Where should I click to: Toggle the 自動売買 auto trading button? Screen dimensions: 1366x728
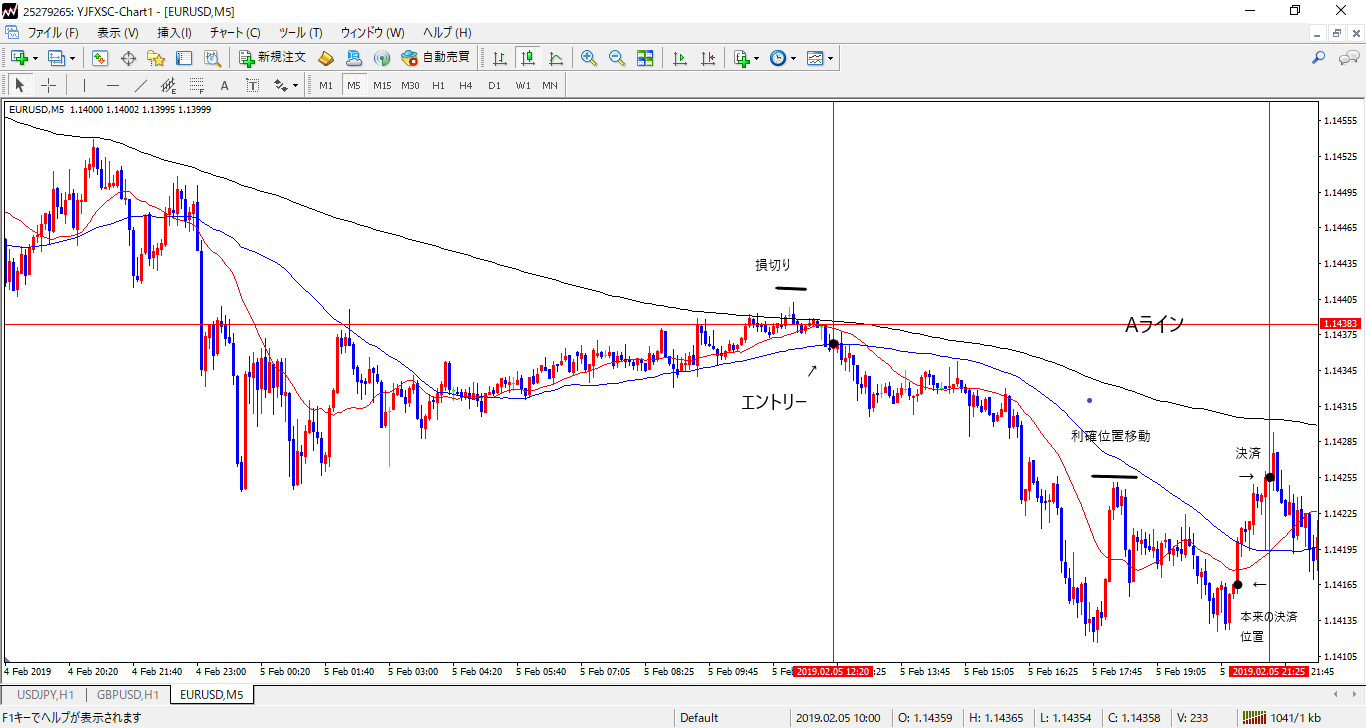pyautogui.click(x=436, y=58)
